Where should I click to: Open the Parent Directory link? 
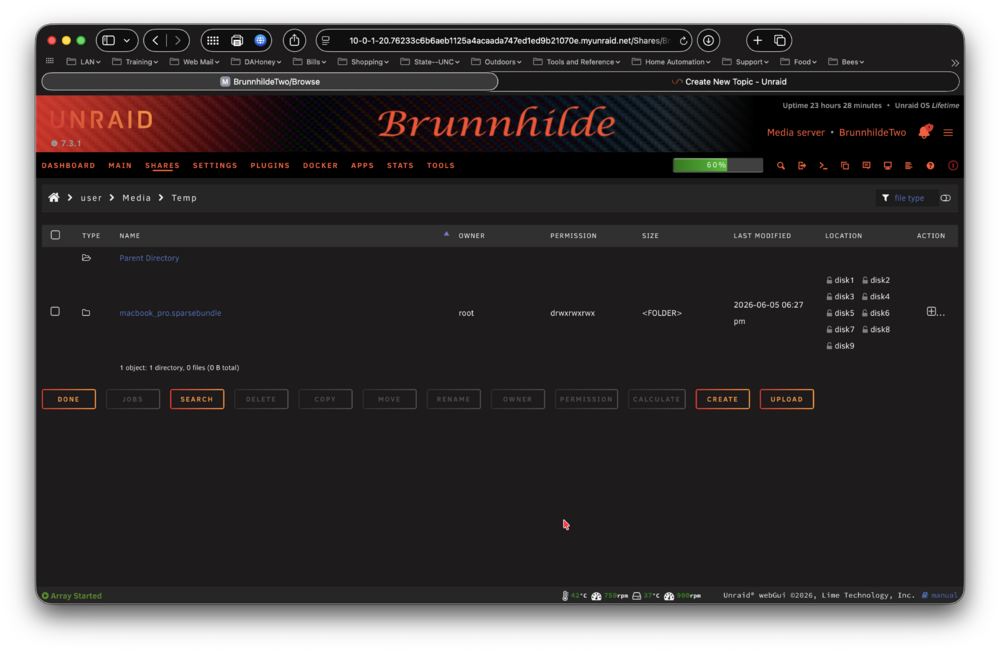149,258
